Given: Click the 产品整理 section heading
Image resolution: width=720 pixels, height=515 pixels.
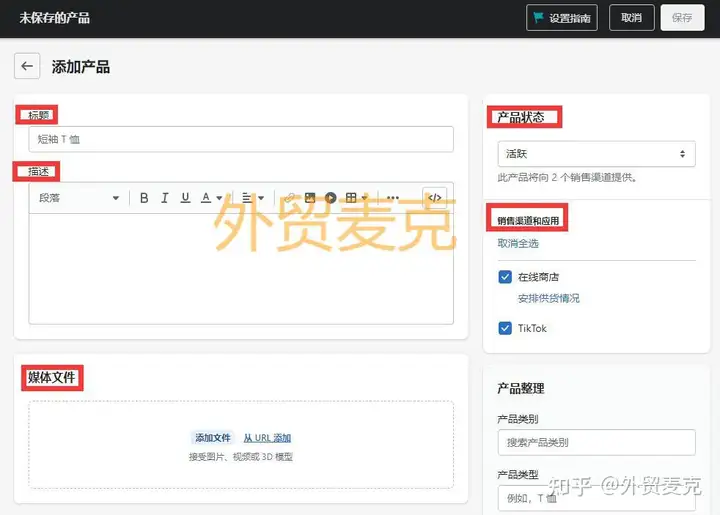Looking at the screenshot, I should (521, 389).
